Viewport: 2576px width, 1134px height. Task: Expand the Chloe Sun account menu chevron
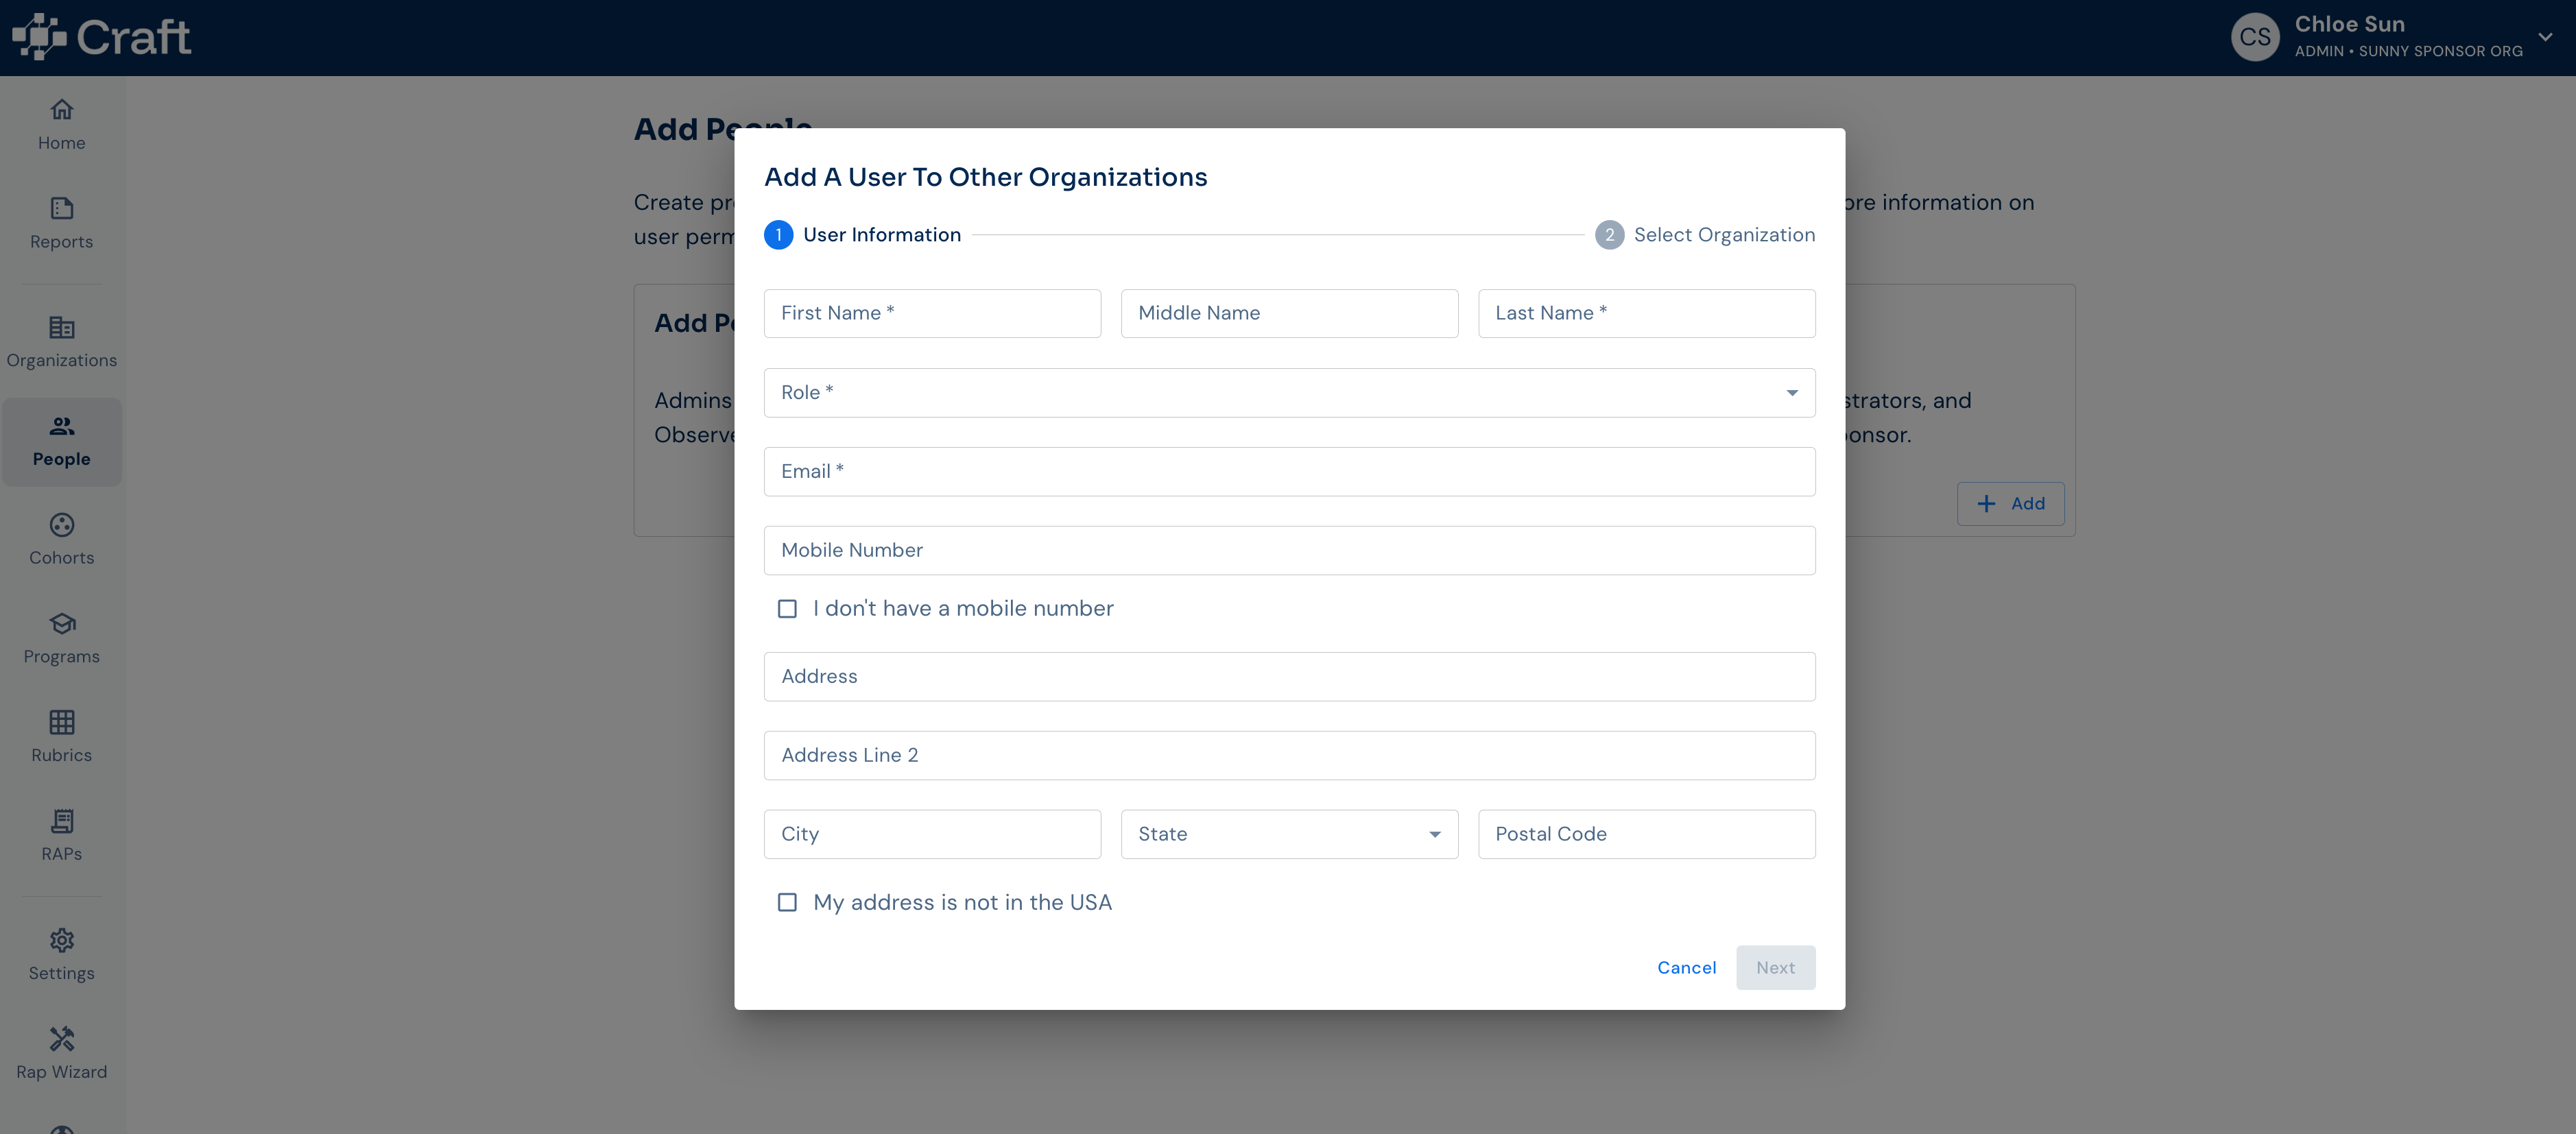pos(2545,37)
